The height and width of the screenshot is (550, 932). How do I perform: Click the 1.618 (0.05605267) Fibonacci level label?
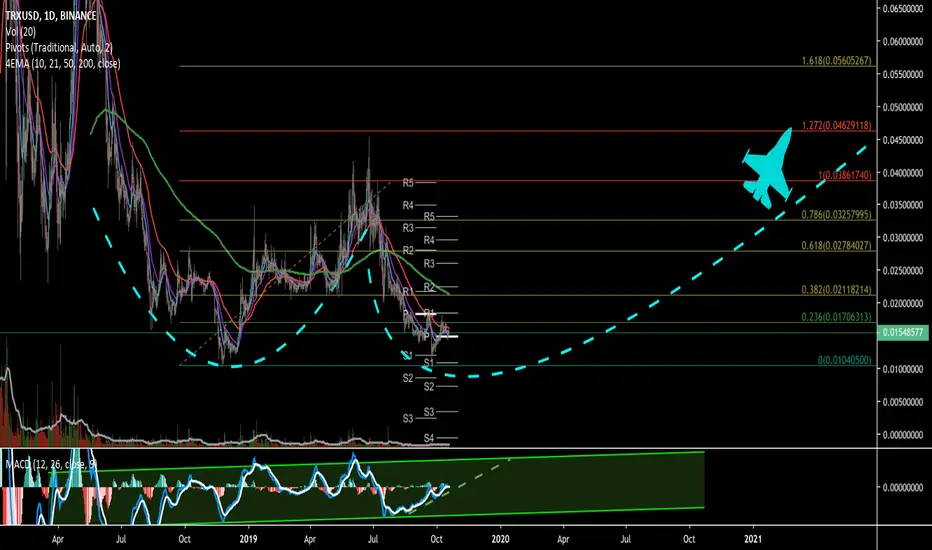(x=836, y=61)
